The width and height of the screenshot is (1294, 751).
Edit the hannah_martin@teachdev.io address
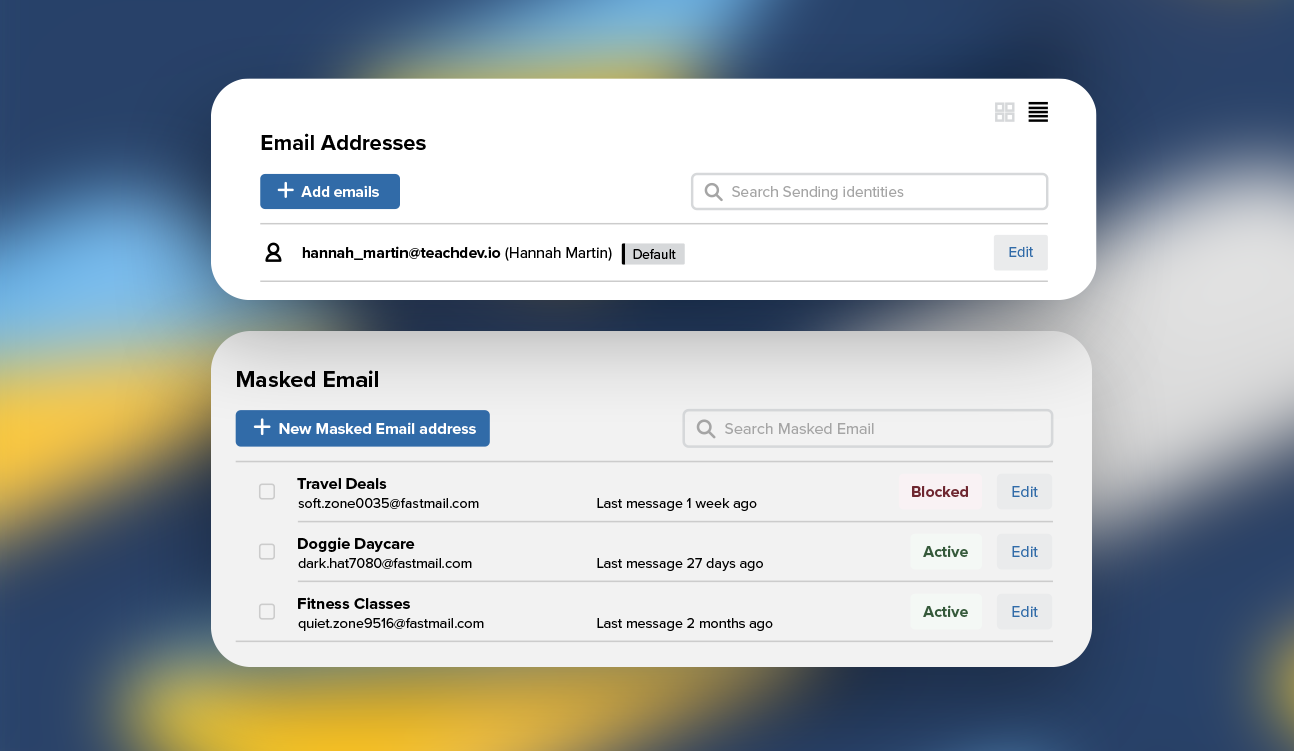[x=1020, y=253]
